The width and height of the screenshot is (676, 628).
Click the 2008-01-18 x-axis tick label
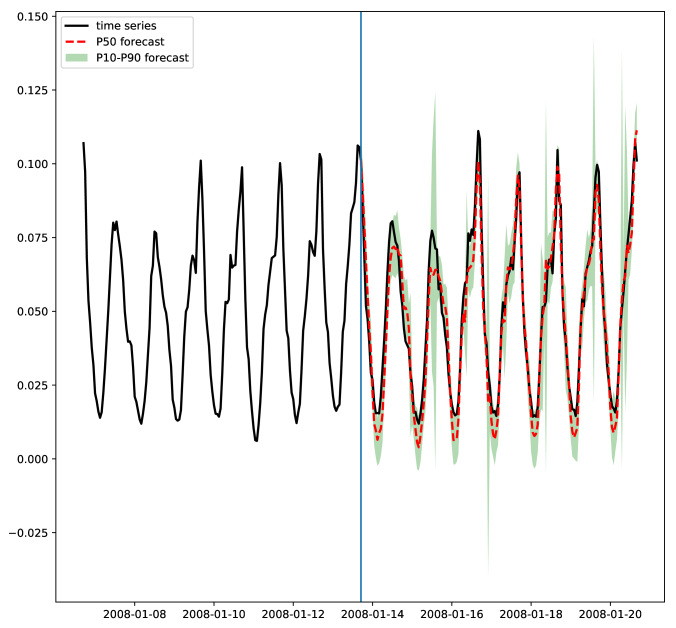(531, 614)
